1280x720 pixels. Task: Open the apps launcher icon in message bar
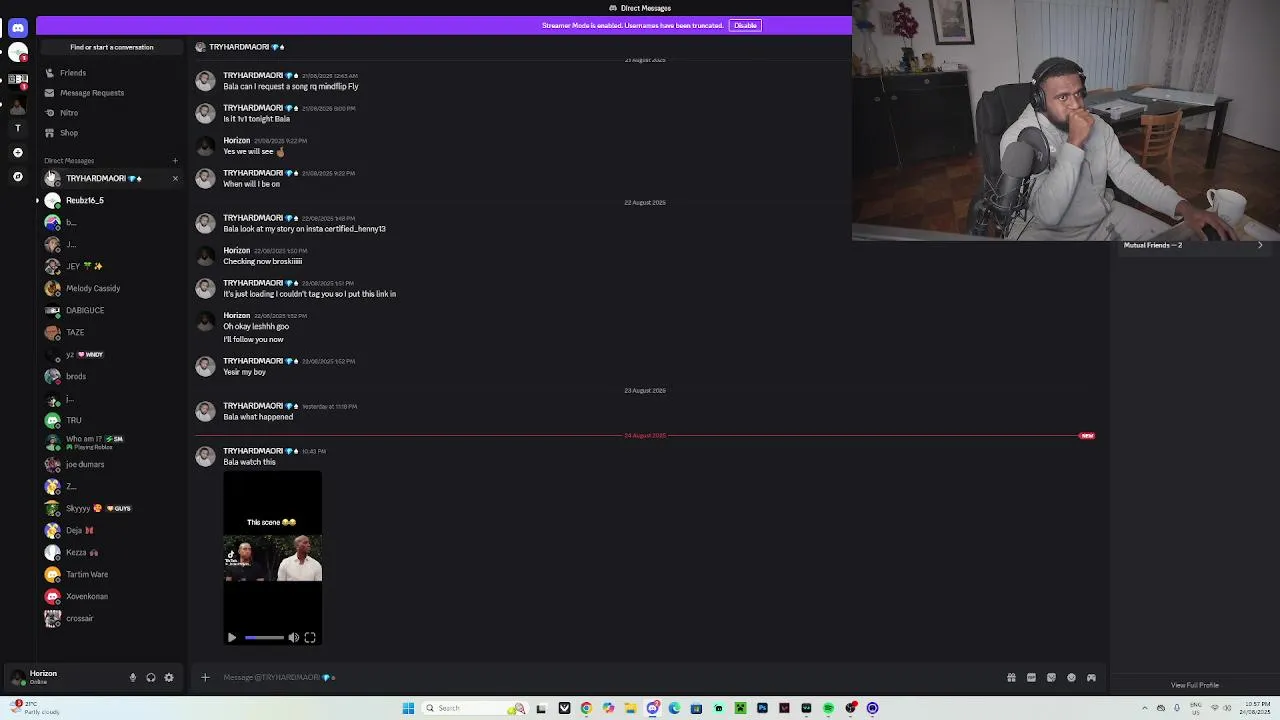tap(1091, 678)
